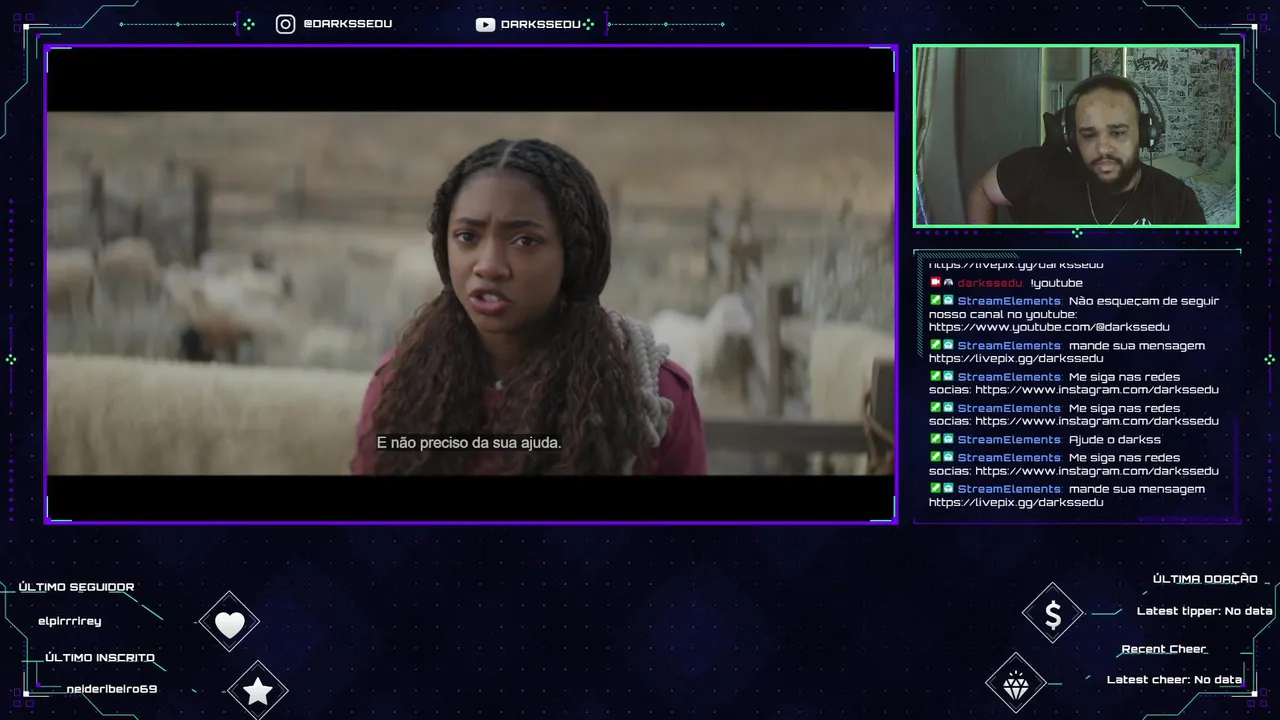Click 'Latest cheer: No data' text

coord(1174,680)
